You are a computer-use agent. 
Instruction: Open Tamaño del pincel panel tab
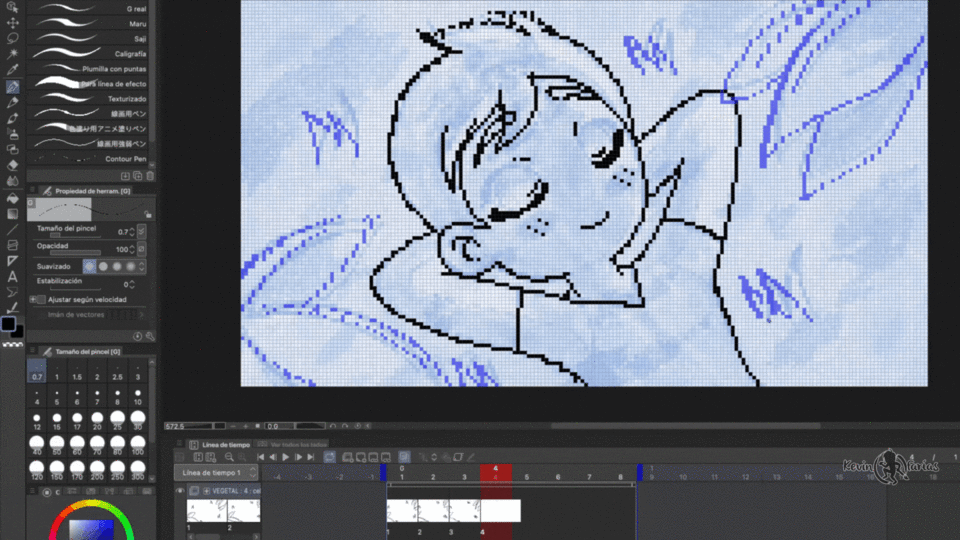(x=81, y=351)
